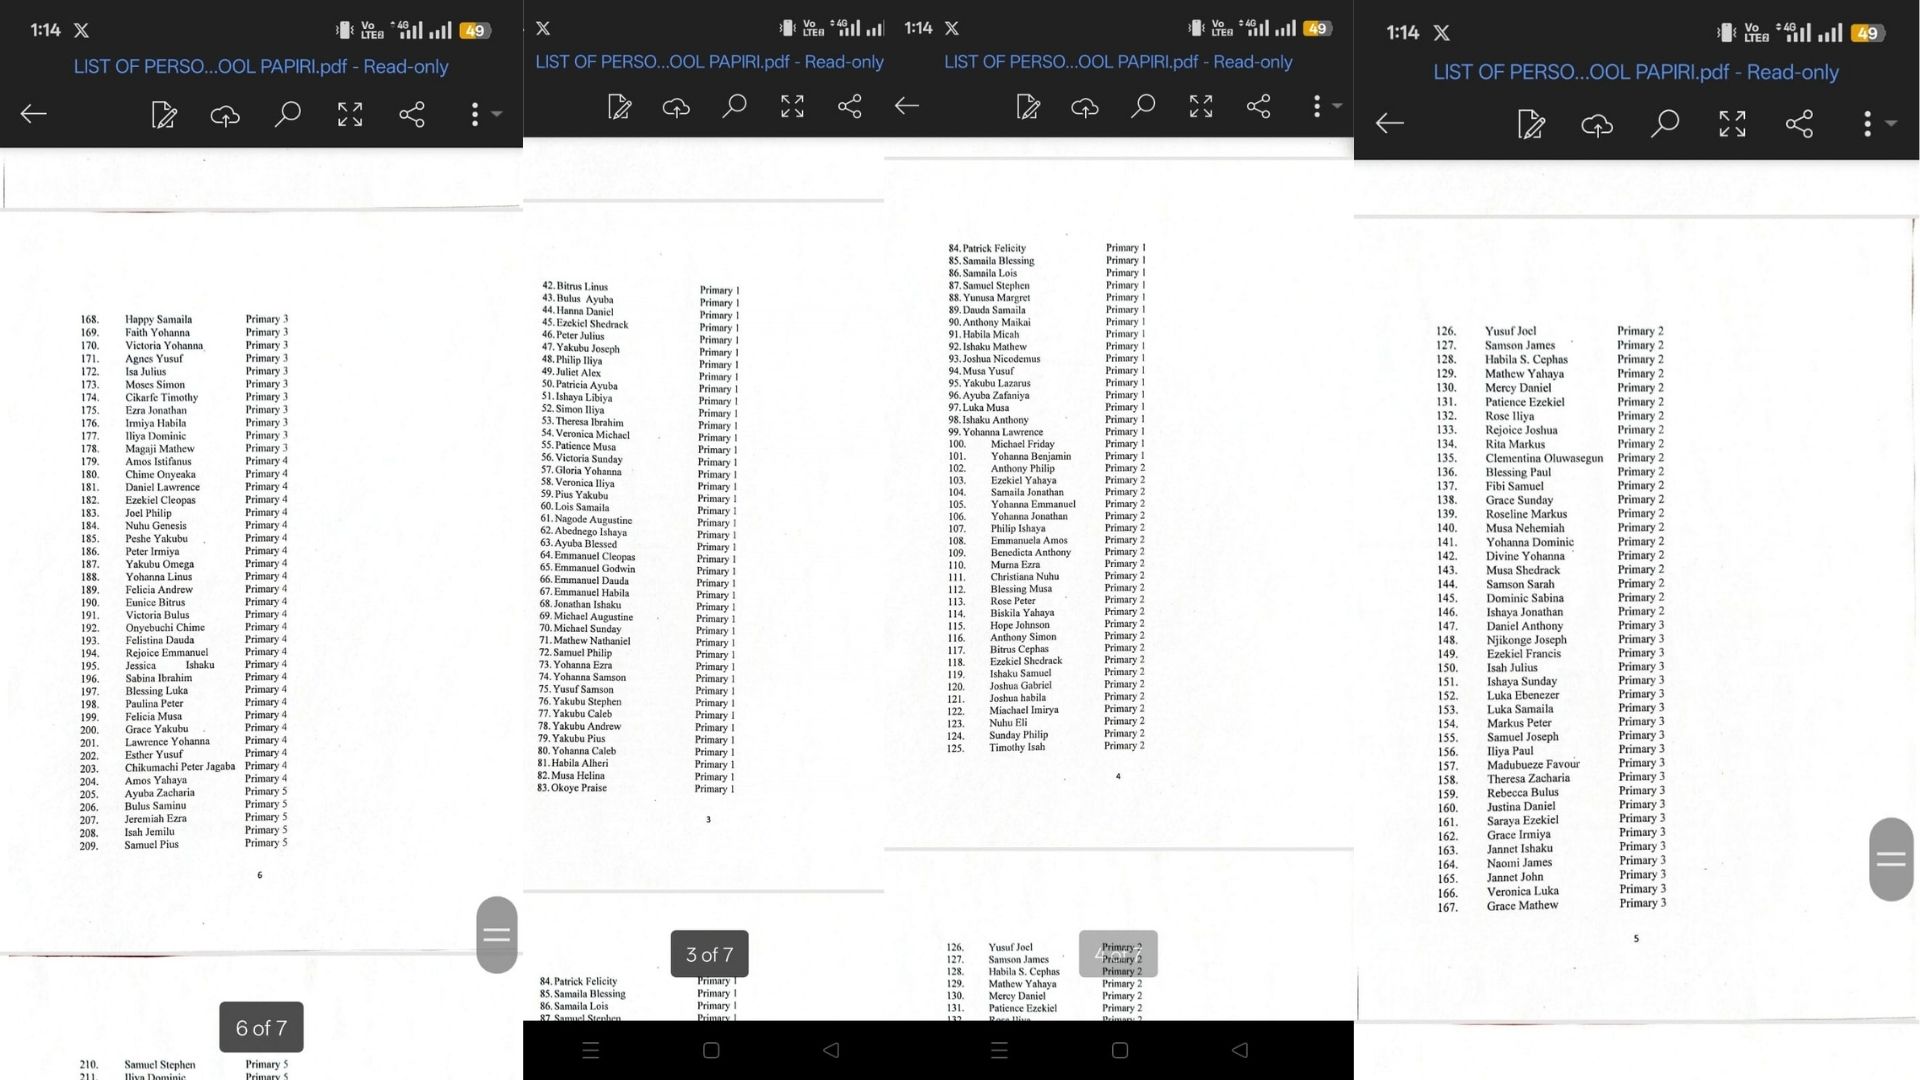Screen dimensions: 1920x1080
Task: Tap the cloud upload icon above the 126–167 name list
Action: 1597,125
